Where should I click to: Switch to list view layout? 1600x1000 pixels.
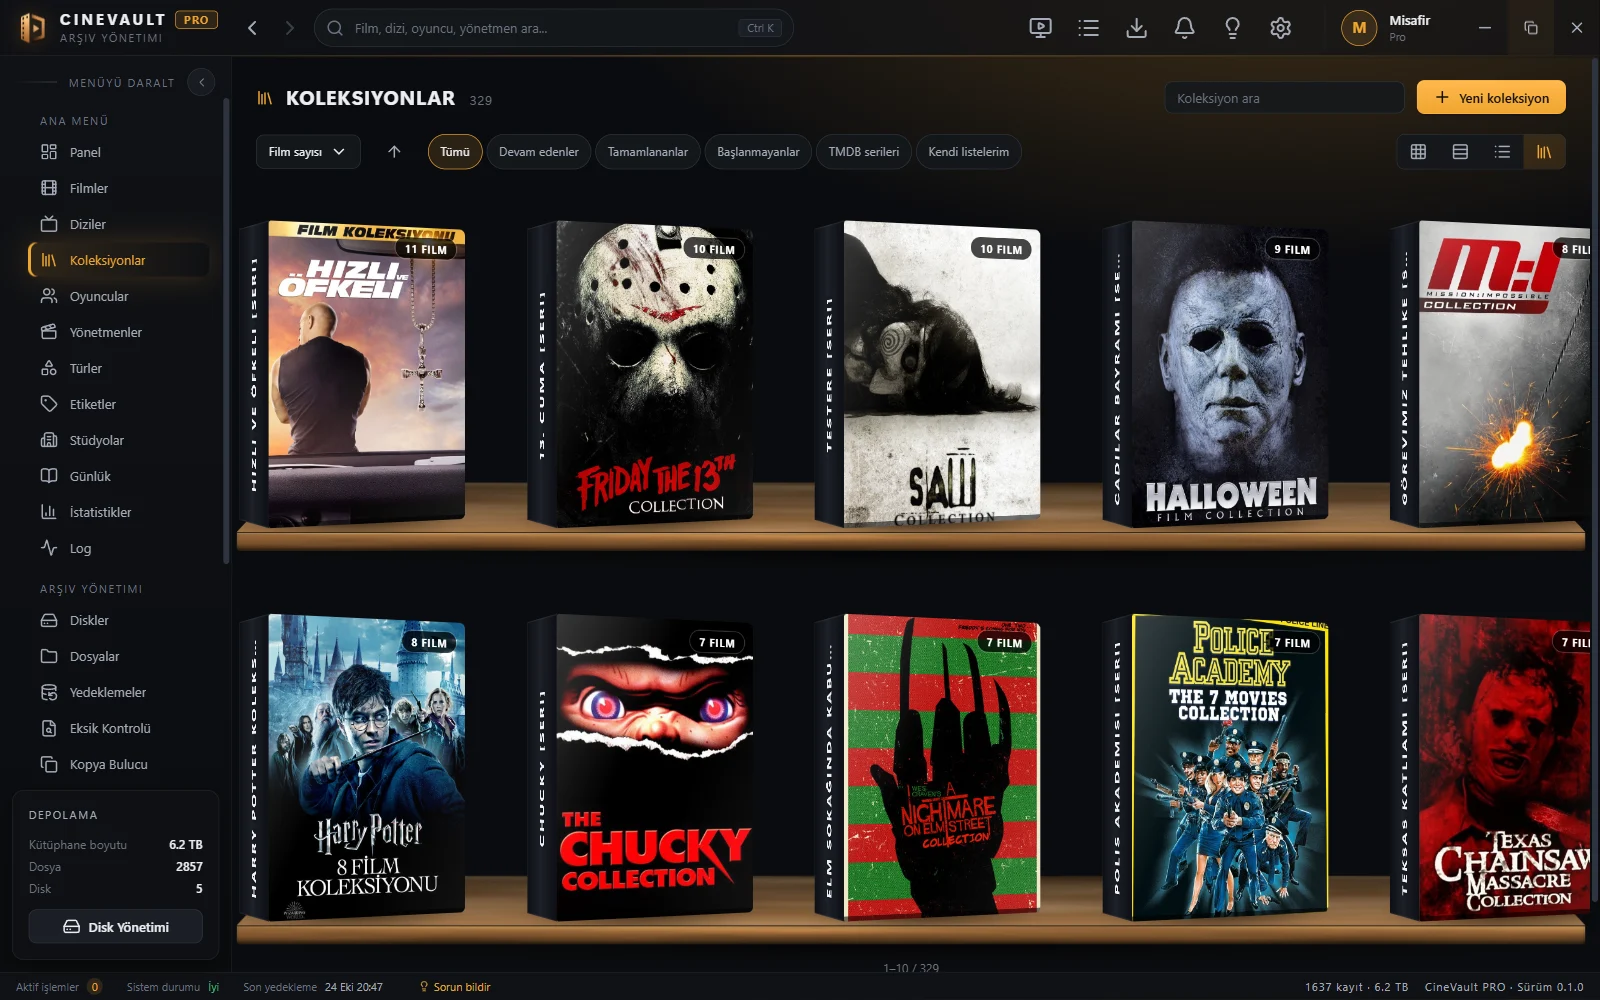pyautogui.click(x=1502, y=152)
